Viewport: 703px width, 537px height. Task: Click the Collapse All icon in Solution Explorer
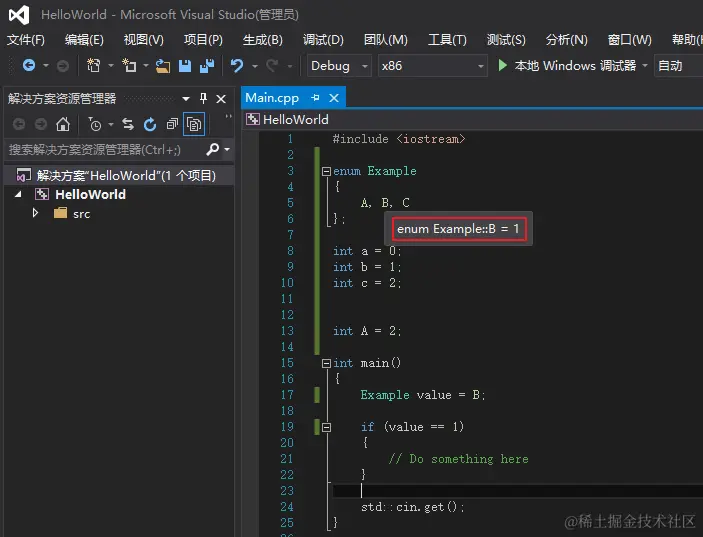pyautogui.click(x=172, y=124)
